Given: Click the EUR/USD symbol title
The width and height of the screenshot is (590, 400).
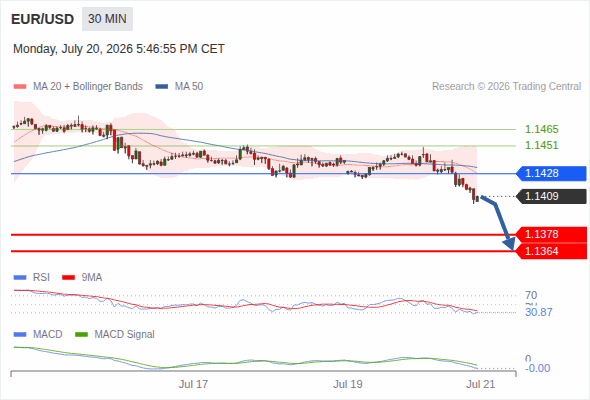Looking at the screenshot, I should tap(43, 19).
